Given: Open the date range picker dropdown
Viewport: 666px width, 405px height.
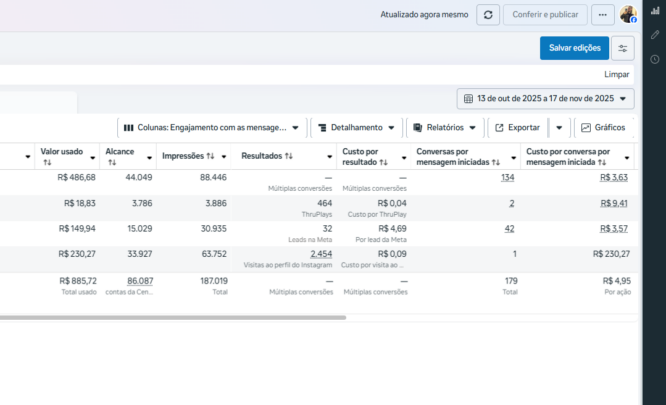Looking at the screenshot, I should 546,98.
